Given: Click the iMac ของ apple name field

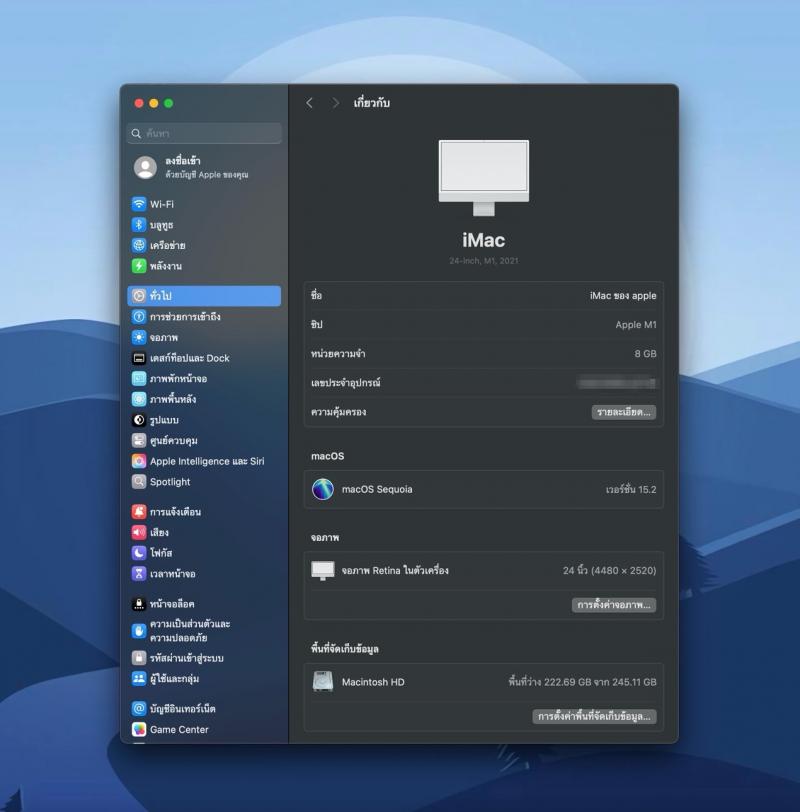Looking at the screenshot, I should point(622,296).
